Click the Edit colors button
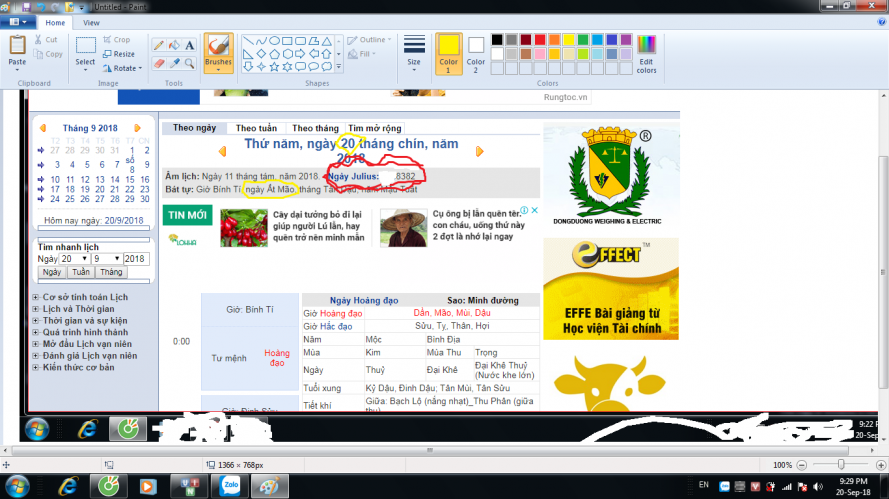Image resolution: width=889 pixels, height=499 pixels. 647,52
